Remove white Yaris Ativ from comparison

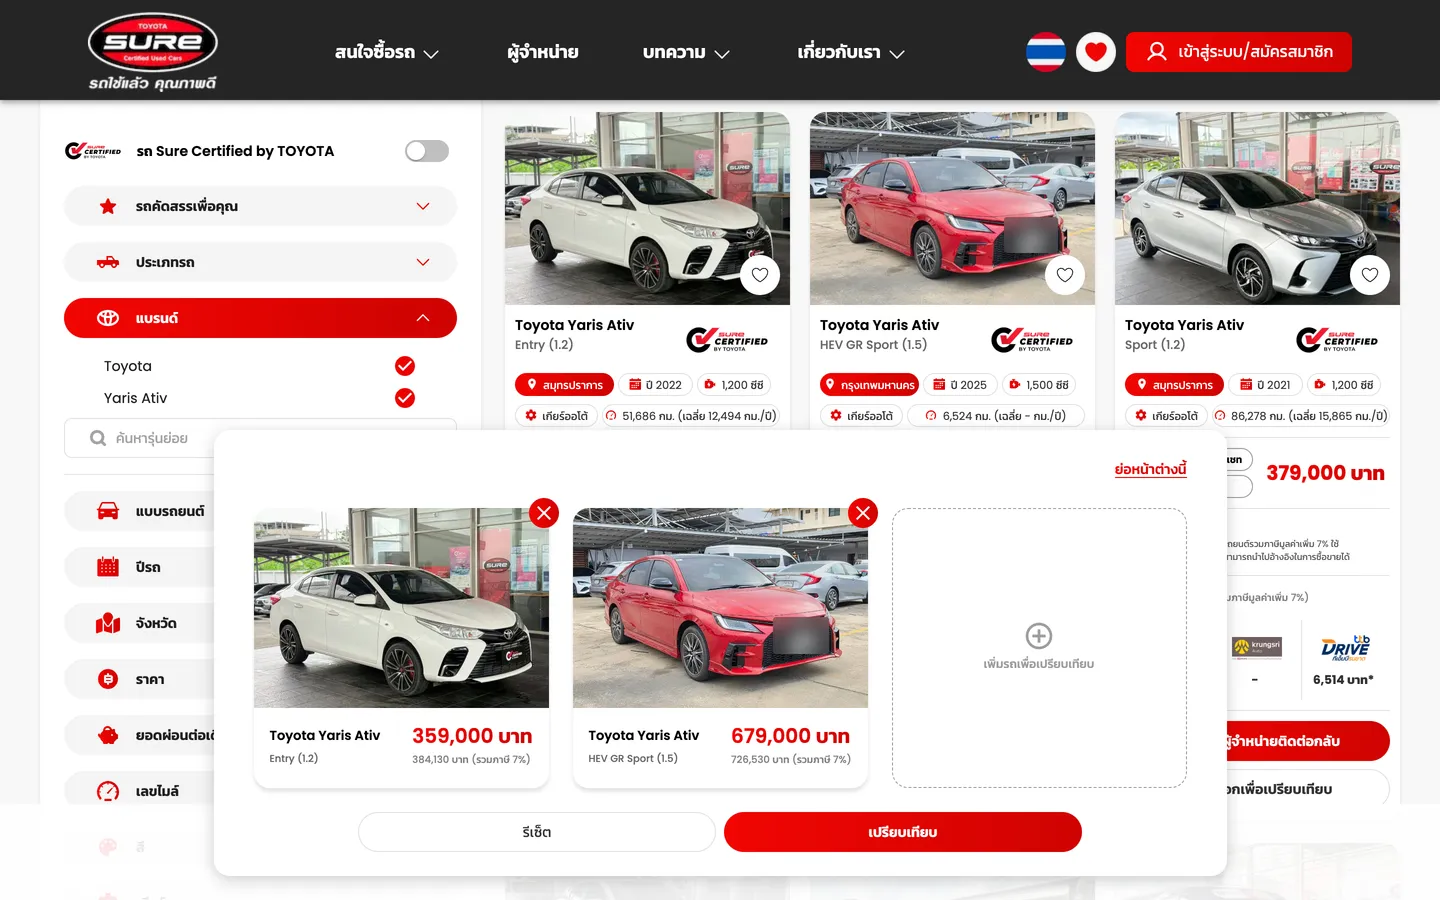(x=544, y=513)
